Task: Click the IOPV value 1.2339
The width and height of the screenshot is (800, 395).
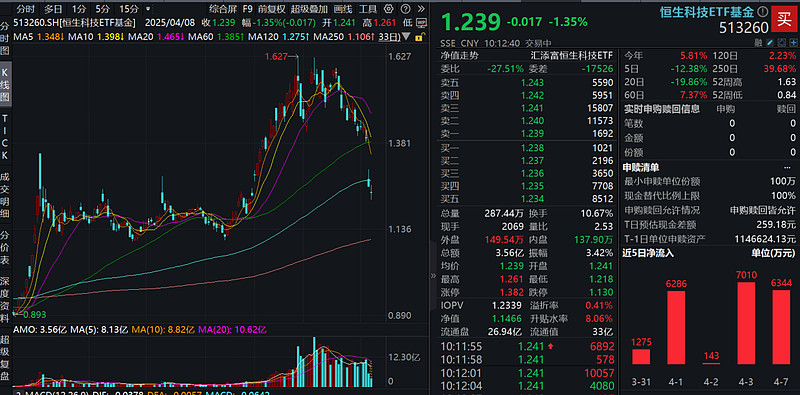Action: pos(507,306)
